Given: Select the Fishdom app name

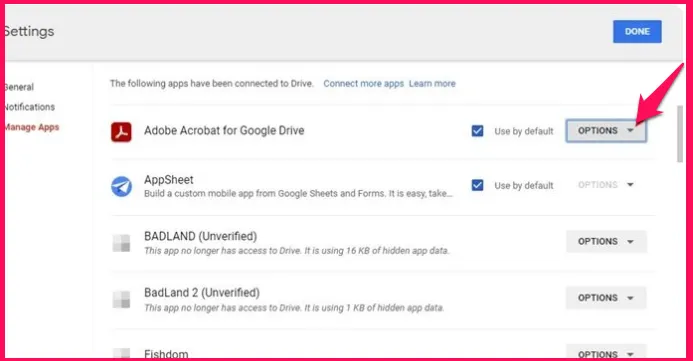Looking at the screenshot, I should pos(166,354).
